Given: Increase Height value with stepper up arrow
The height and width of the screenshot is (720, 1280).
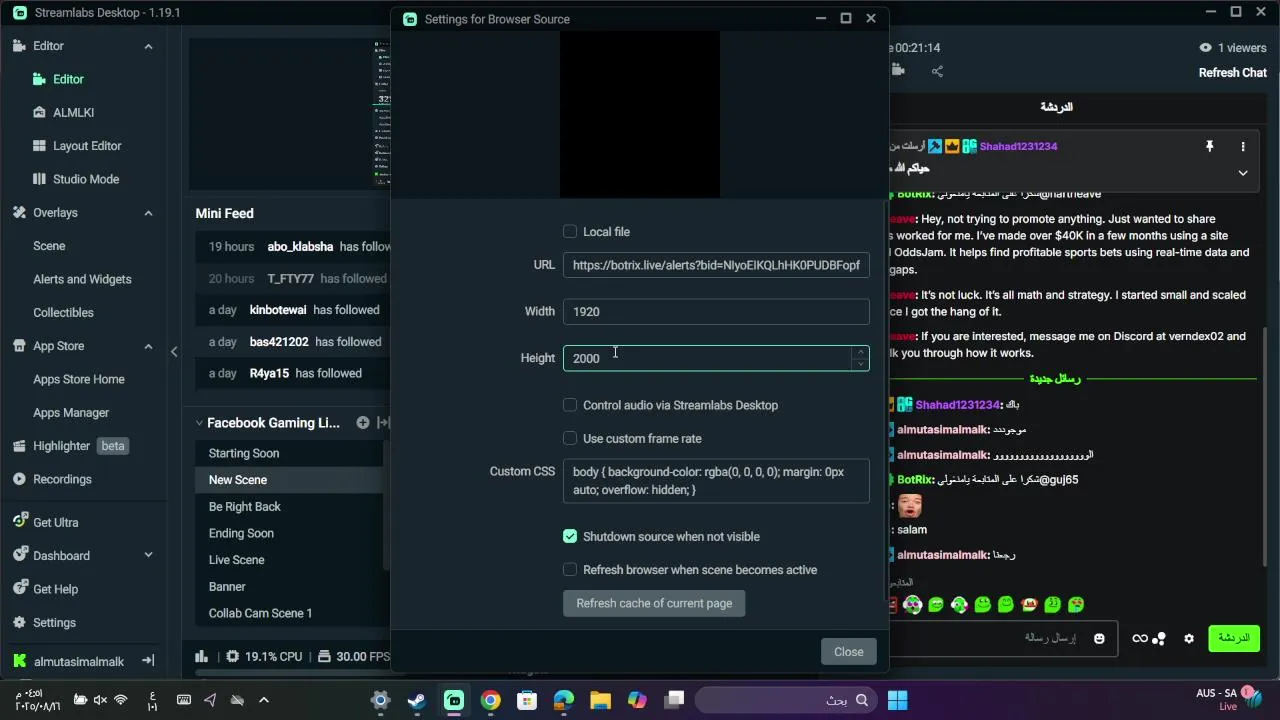Looking at the screenshot, I should click(860, 352).
